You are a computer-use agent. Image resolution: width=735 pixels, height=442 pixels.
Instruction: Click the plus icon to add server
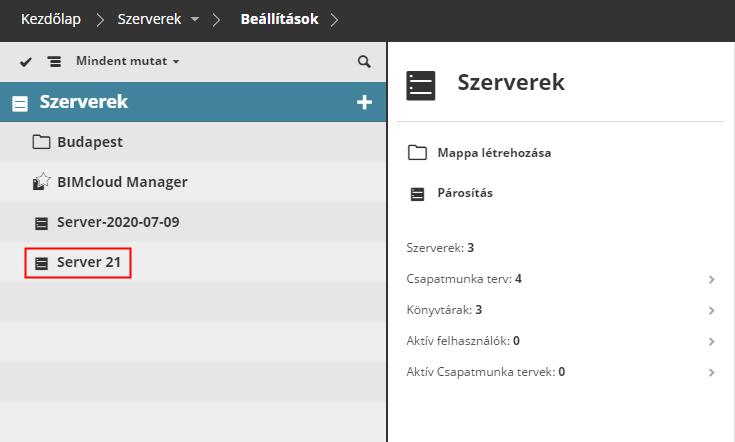pyautogui.click(x=364, y=102)
